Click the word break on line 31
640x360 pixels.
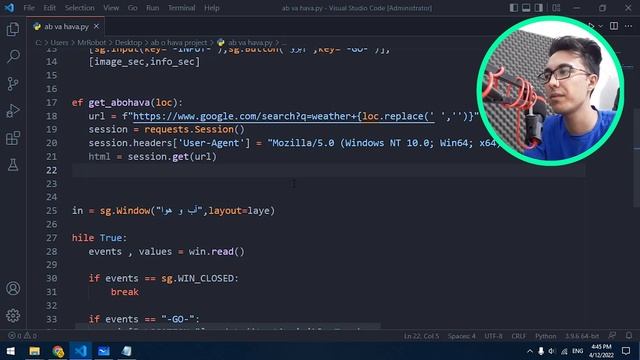tap(124, 292)
